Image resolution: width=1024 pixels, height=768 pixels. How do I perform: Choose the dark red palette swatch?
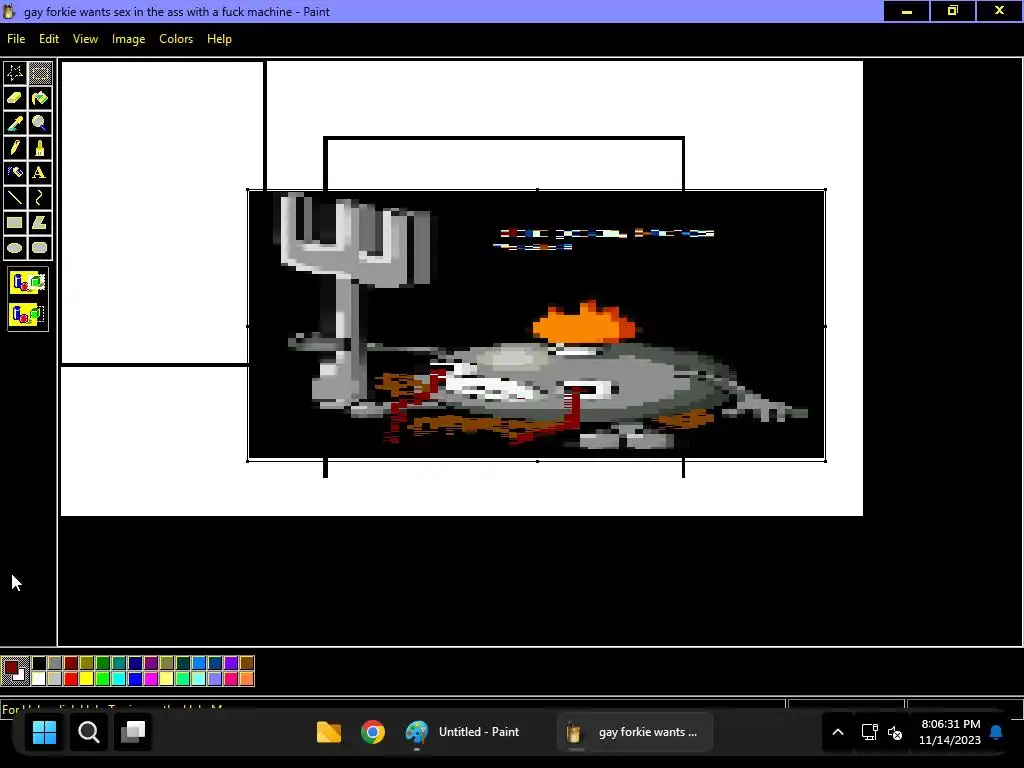(x=71, y=664)
